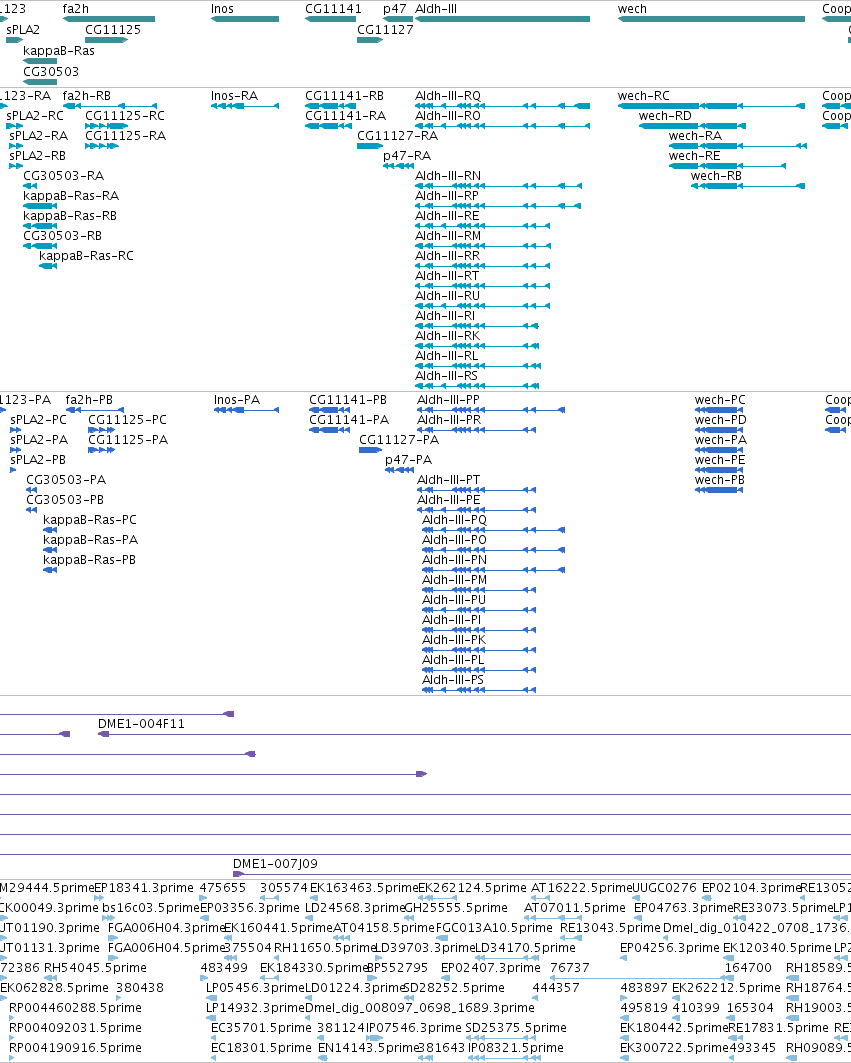This screenshot has height=1063, width=851.
Task: Click EST label RE13043.5prime
Action: pos(610,927)
